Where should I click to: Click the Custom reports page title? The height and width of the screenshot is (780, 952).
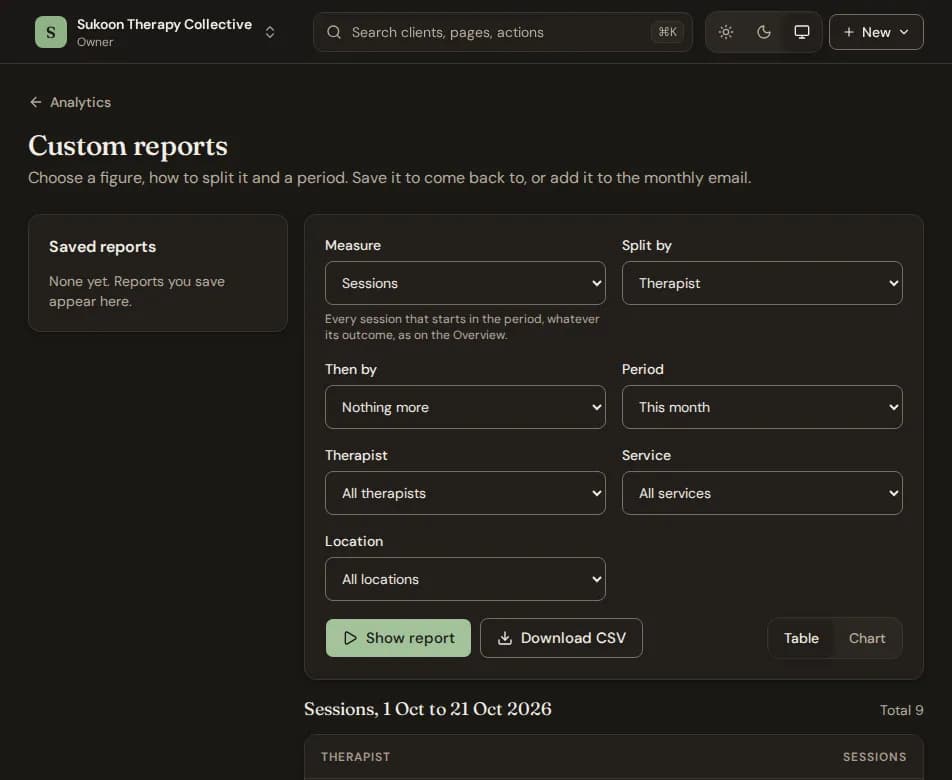coord(128,146)
